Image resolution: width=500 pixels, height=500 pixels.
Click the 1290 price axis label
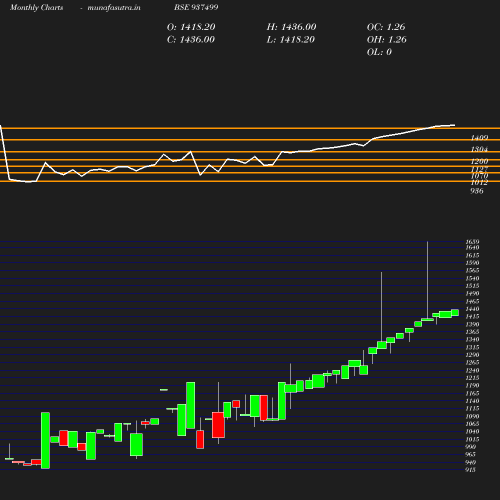(473, 355)
